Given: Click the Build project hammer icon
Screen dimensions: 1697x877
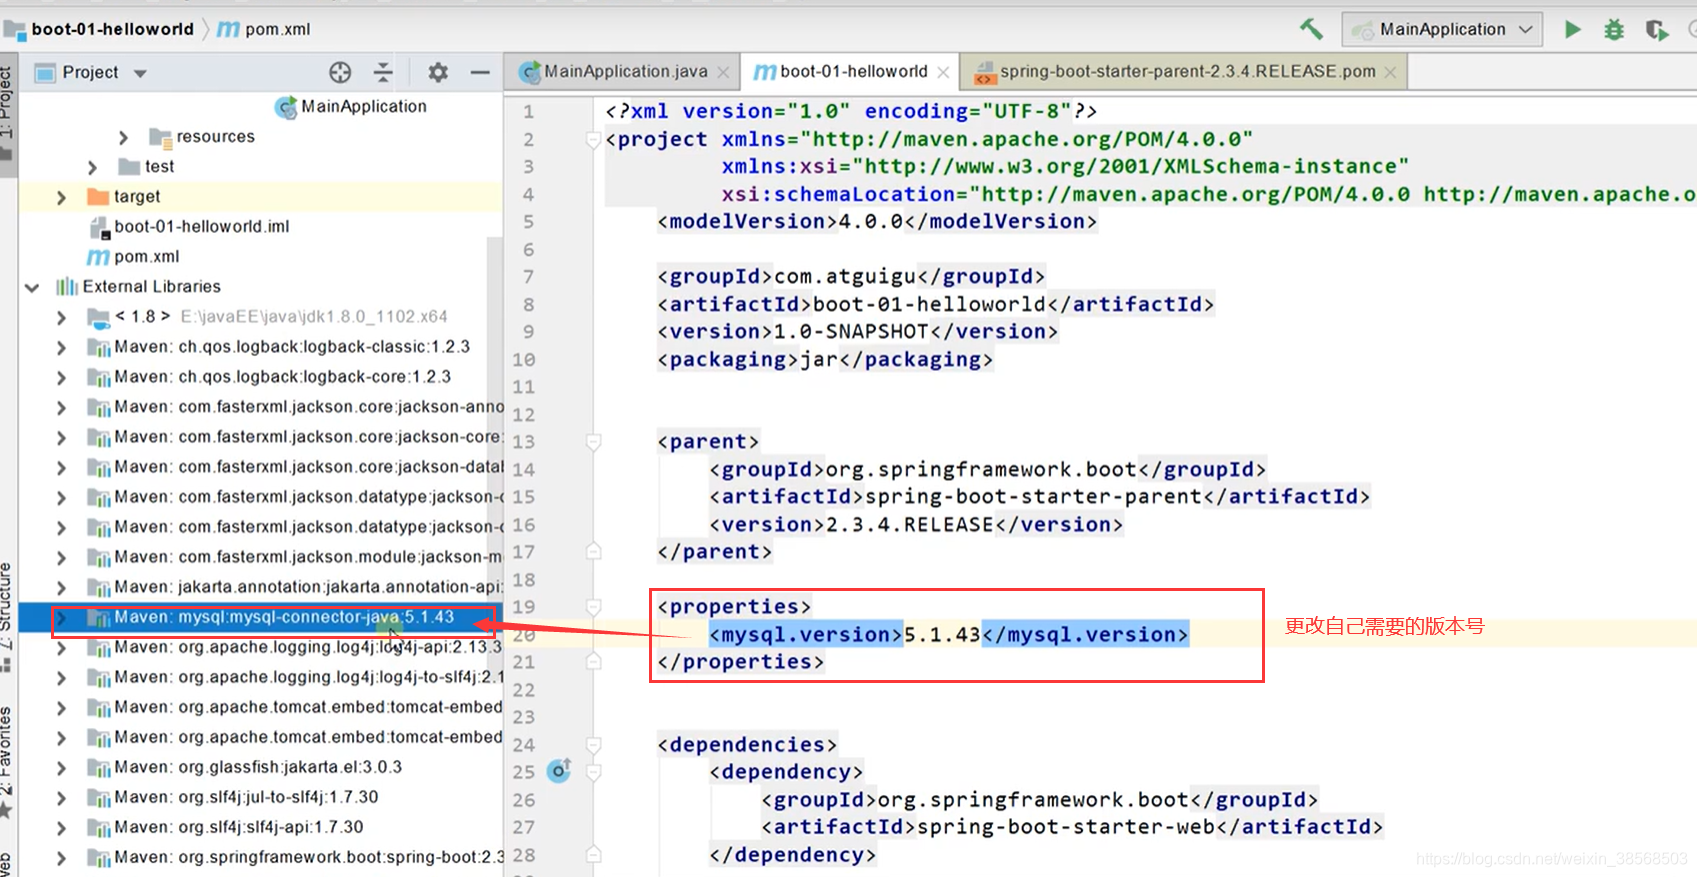Looking at the screenshot, I should point(1311,29).
